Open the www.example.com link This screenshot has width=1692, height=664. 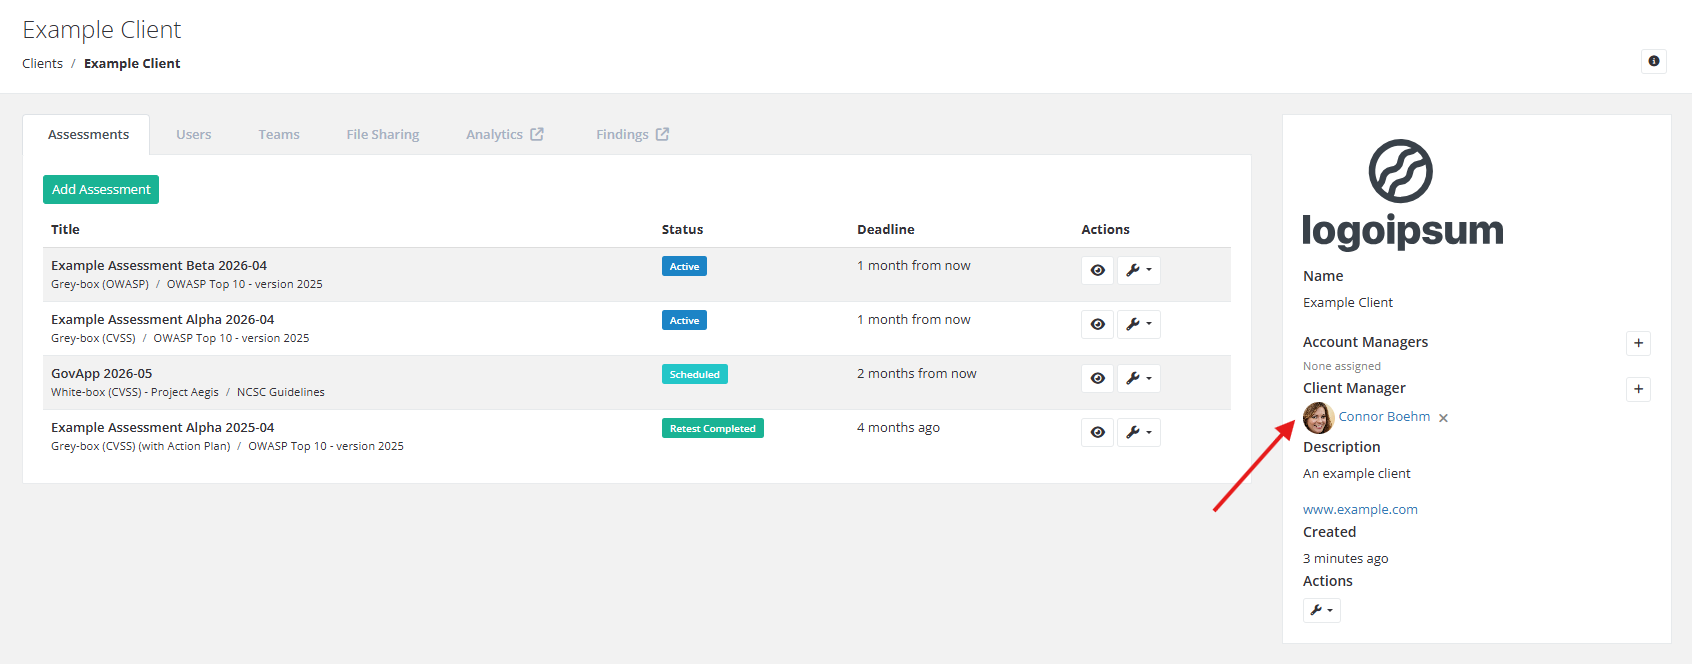point(1360,509)
